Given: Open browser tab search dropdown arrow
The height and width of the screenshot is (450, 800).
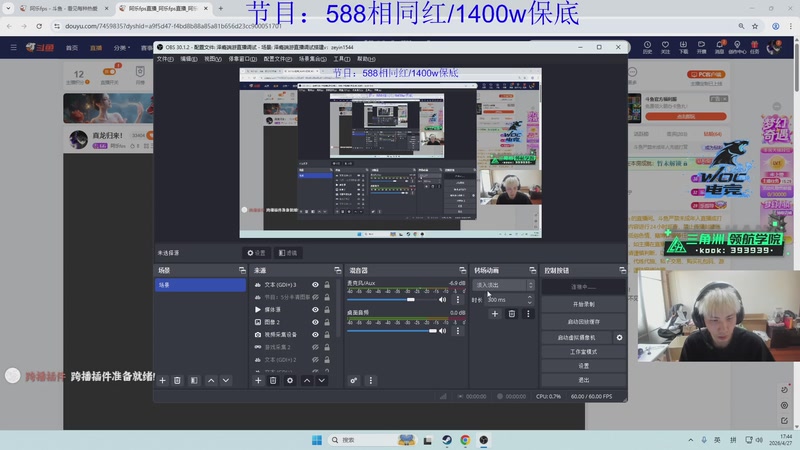Looking at the screenshot, I should coord(8,8).
